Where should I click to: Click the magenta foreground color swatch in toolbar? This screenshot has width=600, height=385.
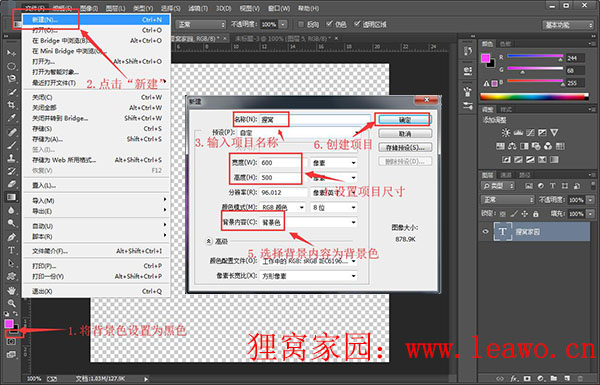[x=9, y=324]
